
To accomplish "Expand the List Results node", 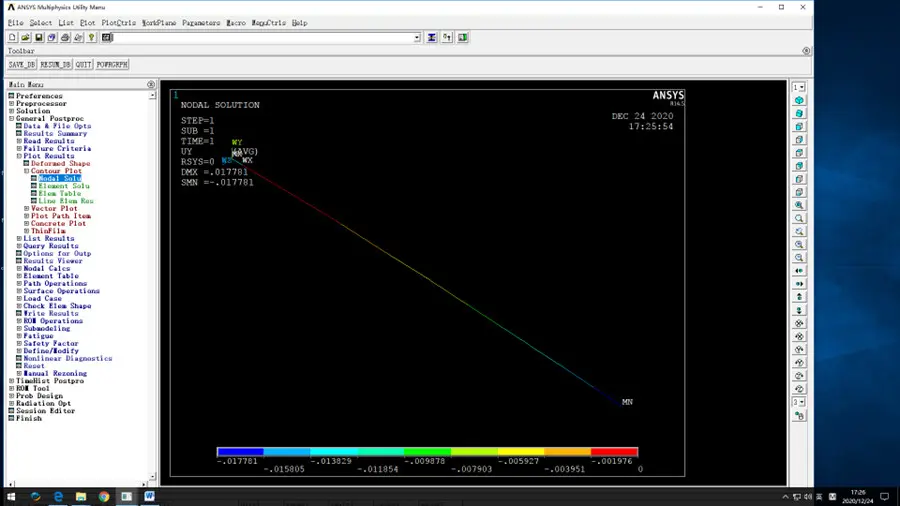I will pyautogui.click(x=19, y=239).
